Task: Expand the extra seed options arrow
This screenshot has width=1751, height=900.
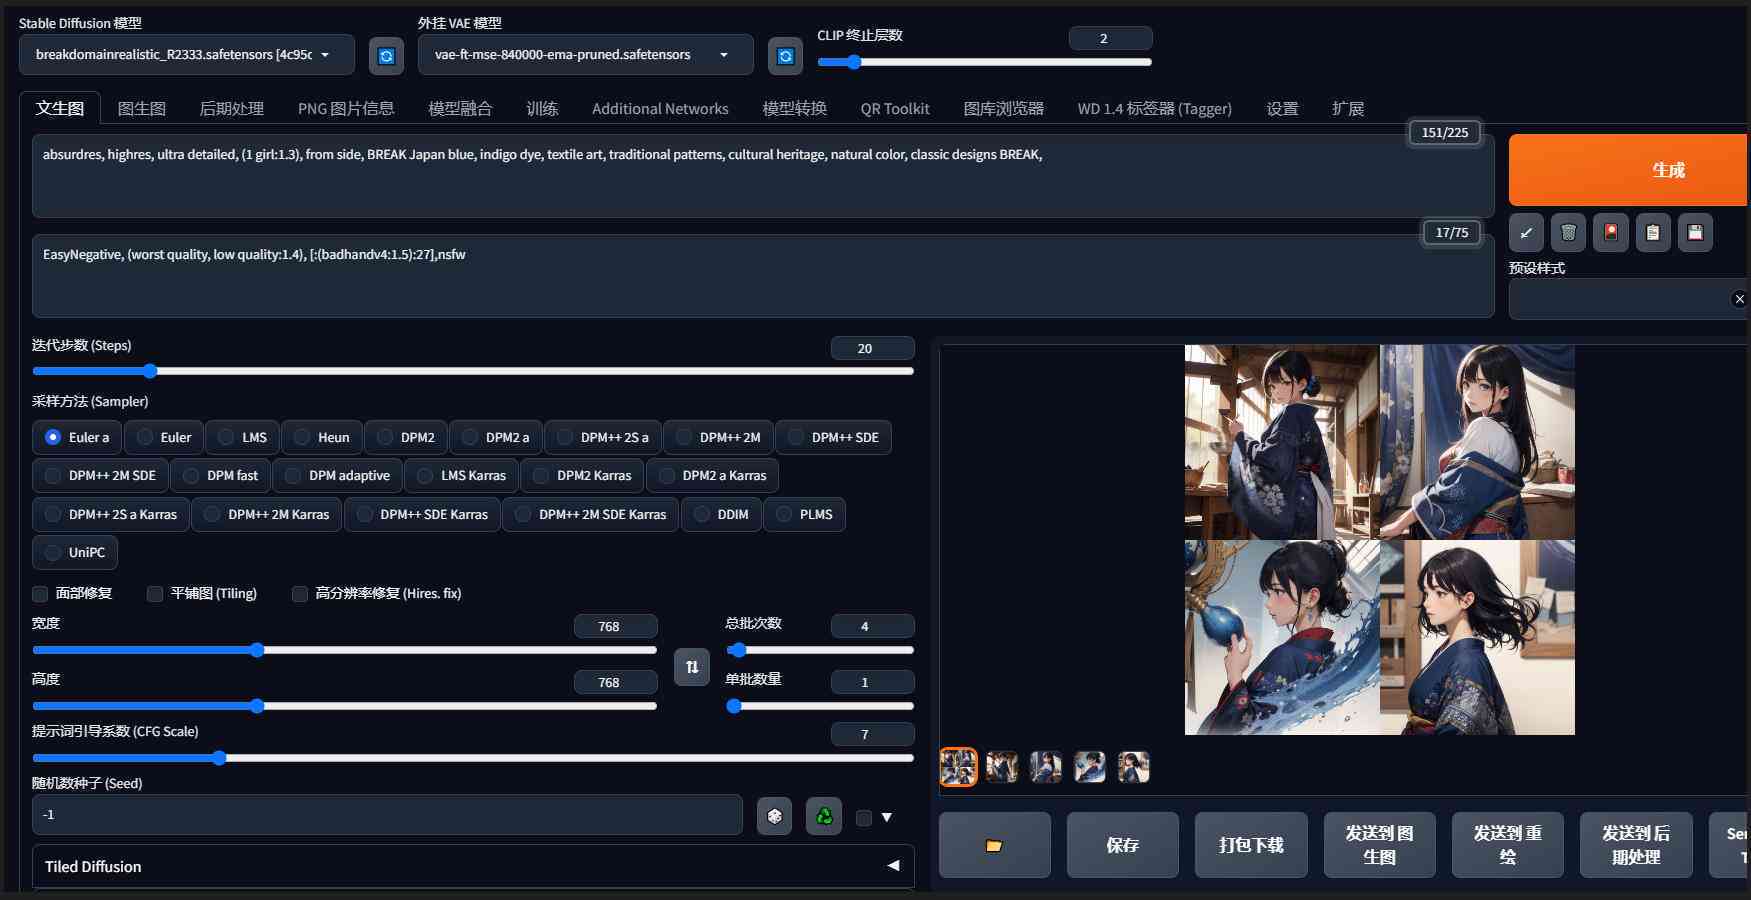Action: pos(887,818)
